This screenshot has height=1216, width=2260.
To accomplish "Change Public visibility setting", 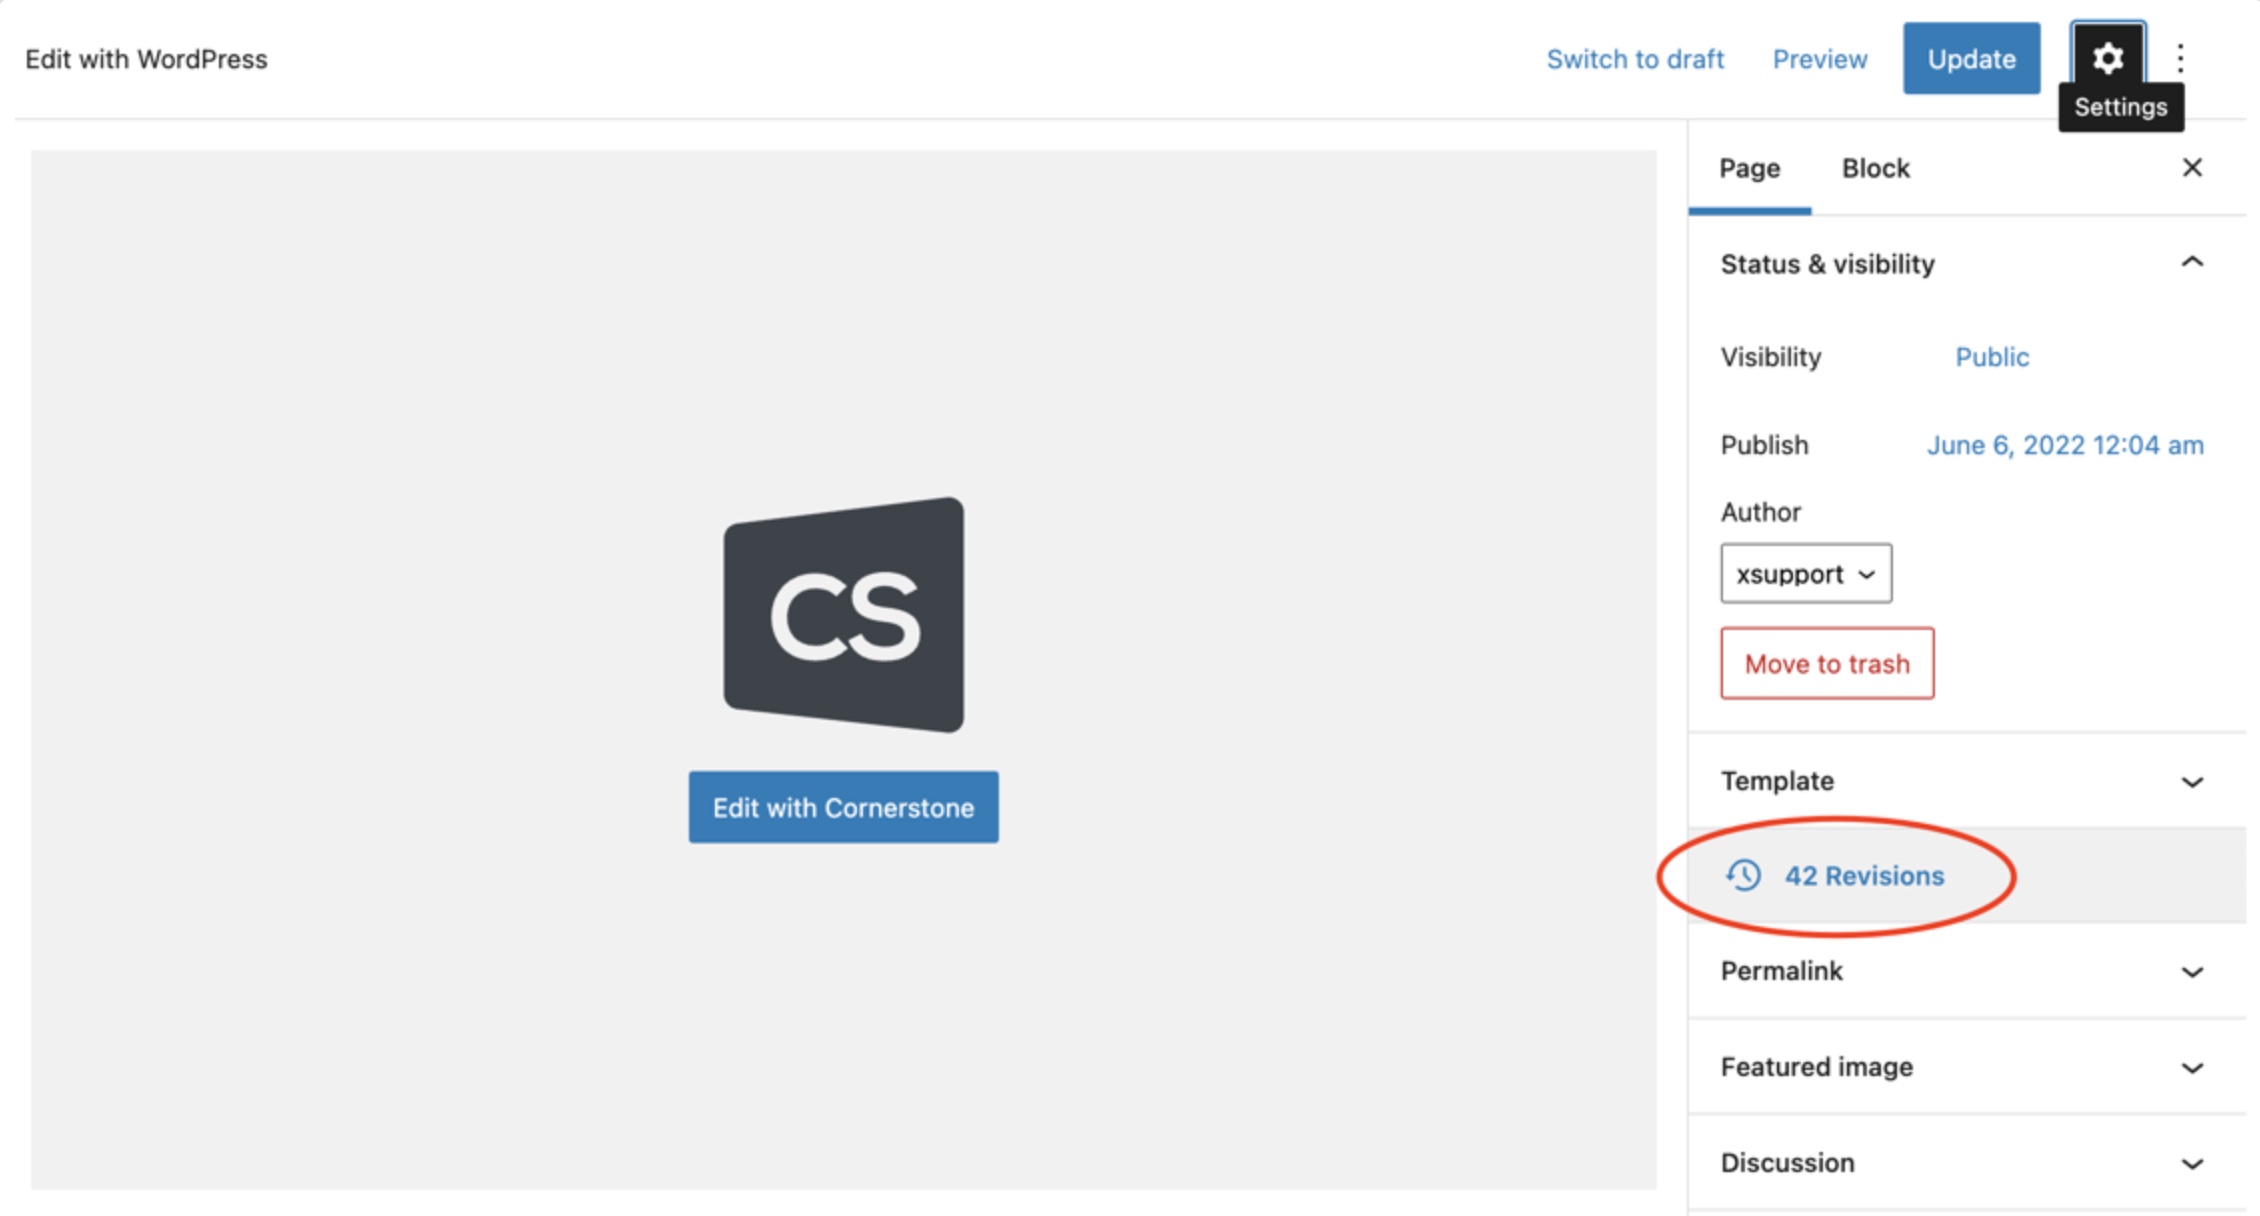I will pyautogui.click(x=1991, y=357).
